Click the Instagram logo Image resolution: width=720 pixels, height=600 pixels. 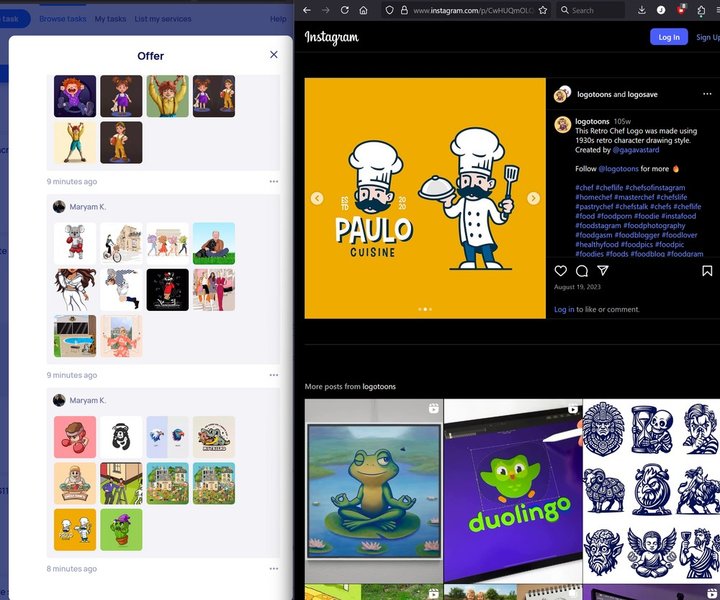click(x=332, y=37)
